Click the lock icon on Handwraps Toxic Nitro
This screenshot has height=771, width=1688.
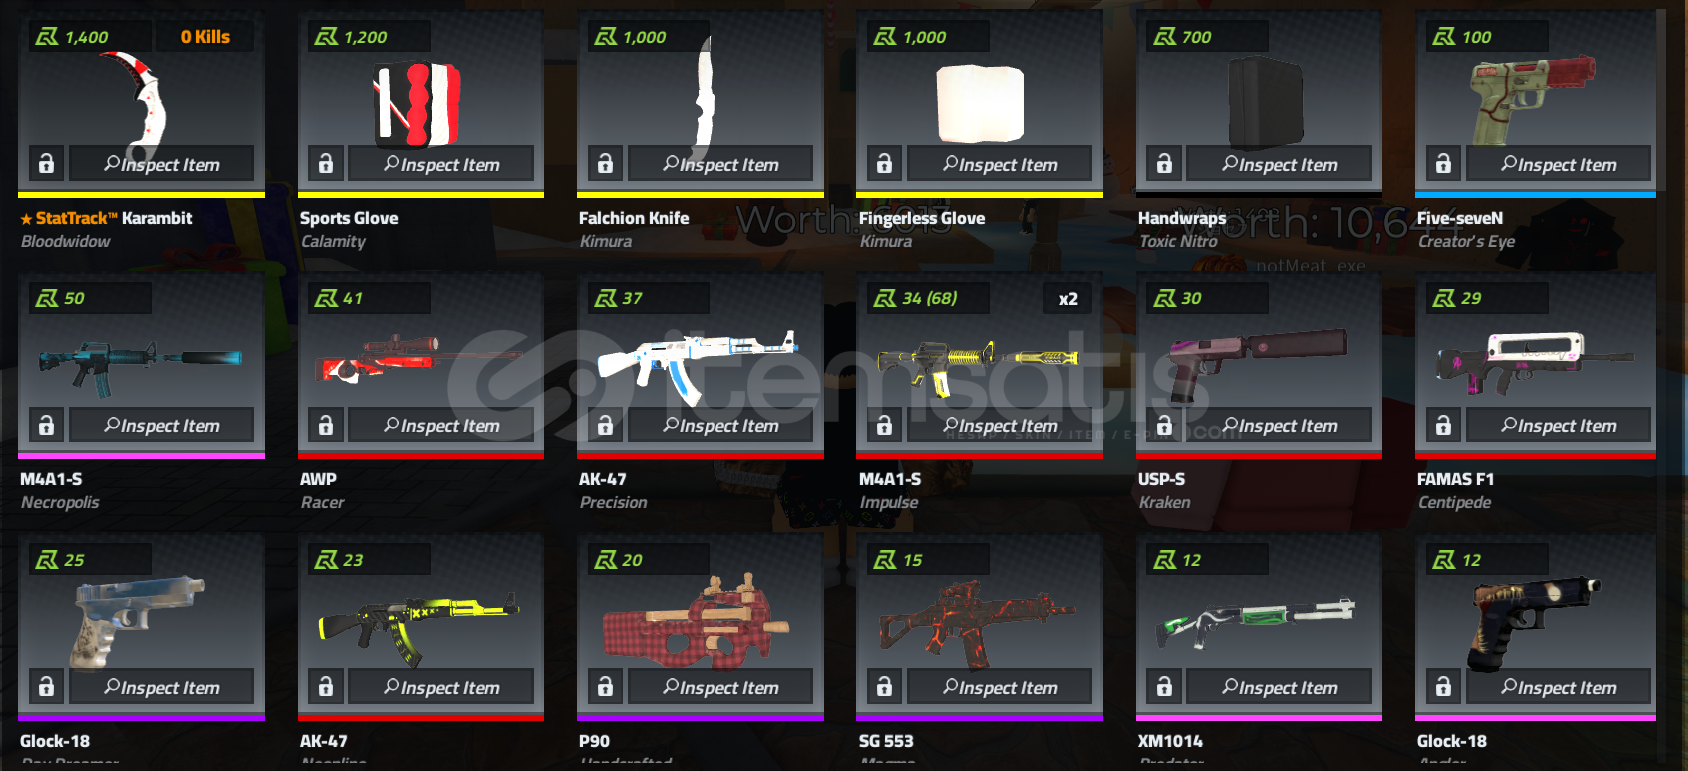(x=1164, y=163)
